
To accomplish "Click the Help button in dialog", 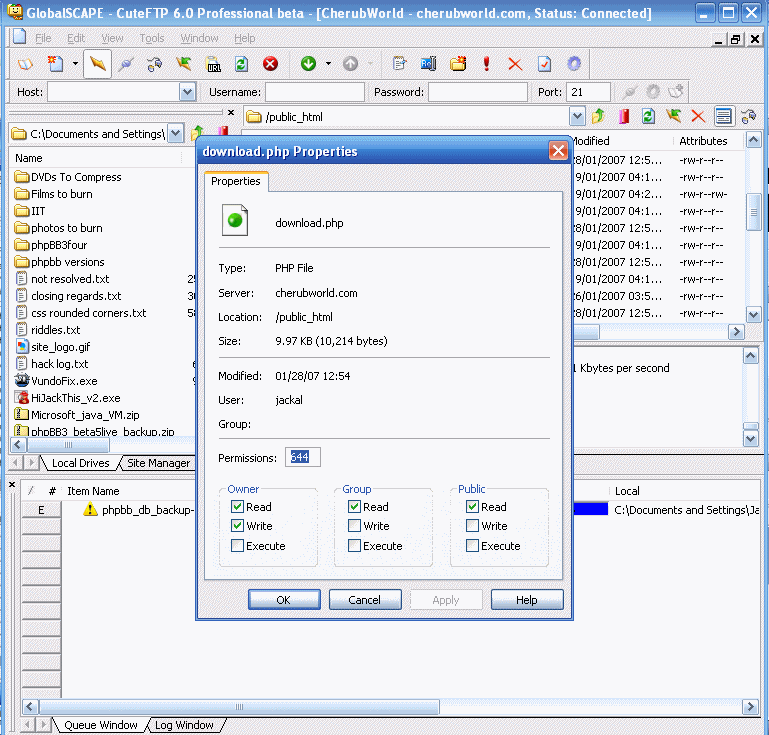I will 527,600.
